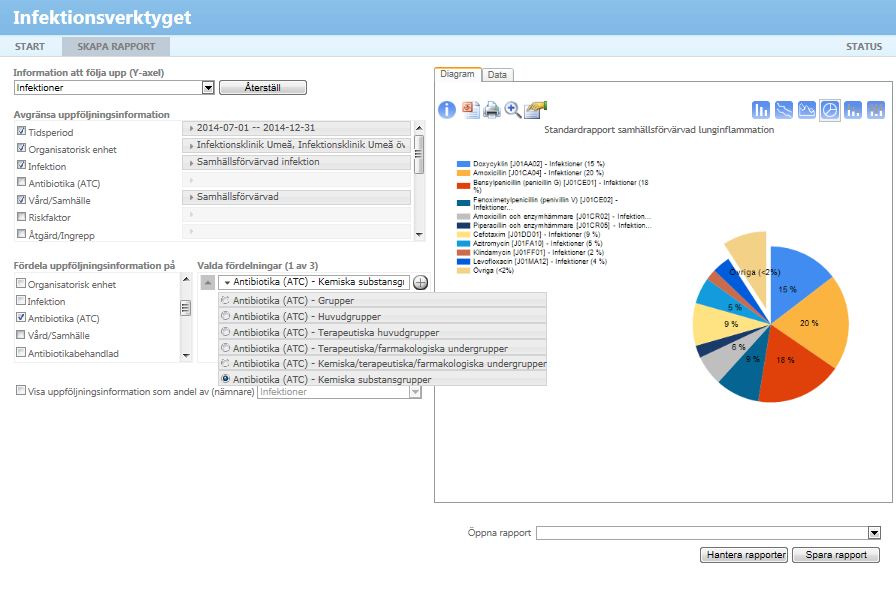Print the diagram with printer icon

point(491,110)
